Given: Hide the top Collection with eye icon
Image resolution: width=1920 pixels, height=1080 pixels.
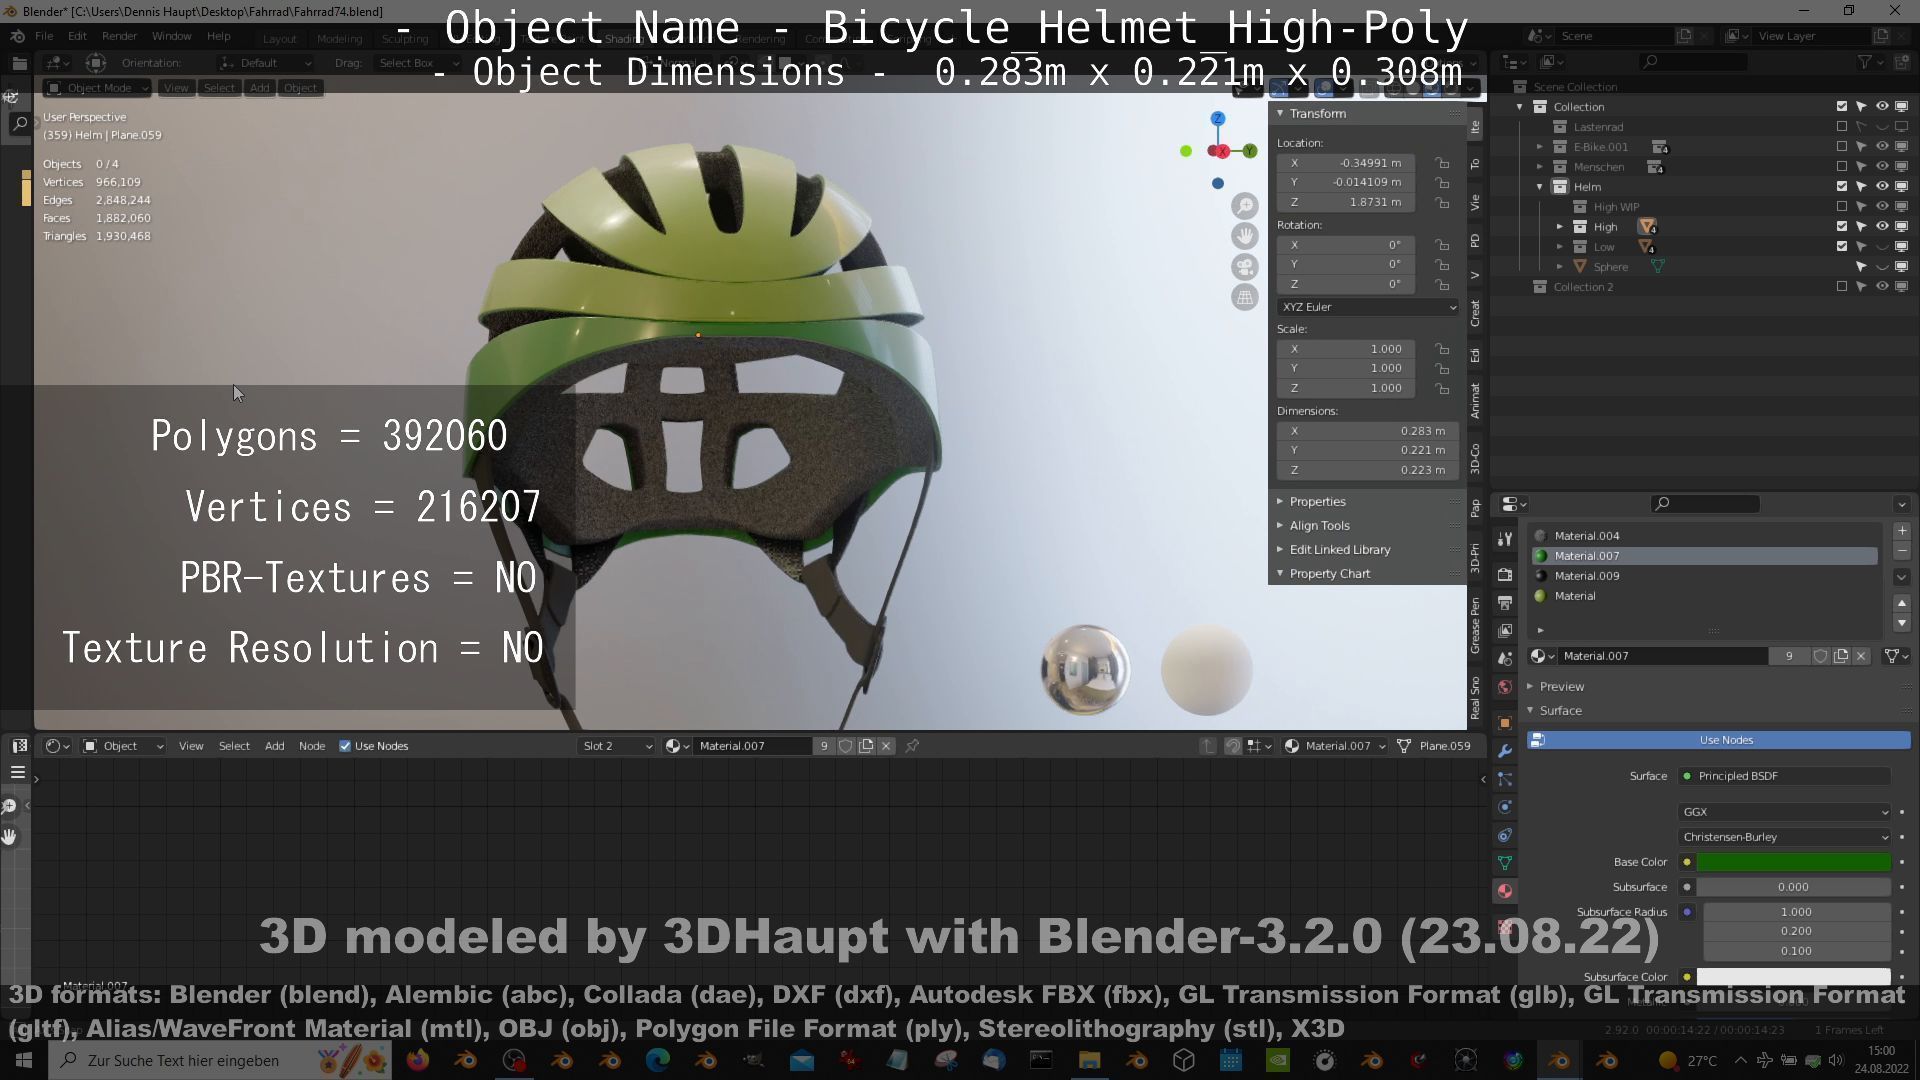Looking at the screenshot, I should pyautogui.click(x=1882, y=106).
